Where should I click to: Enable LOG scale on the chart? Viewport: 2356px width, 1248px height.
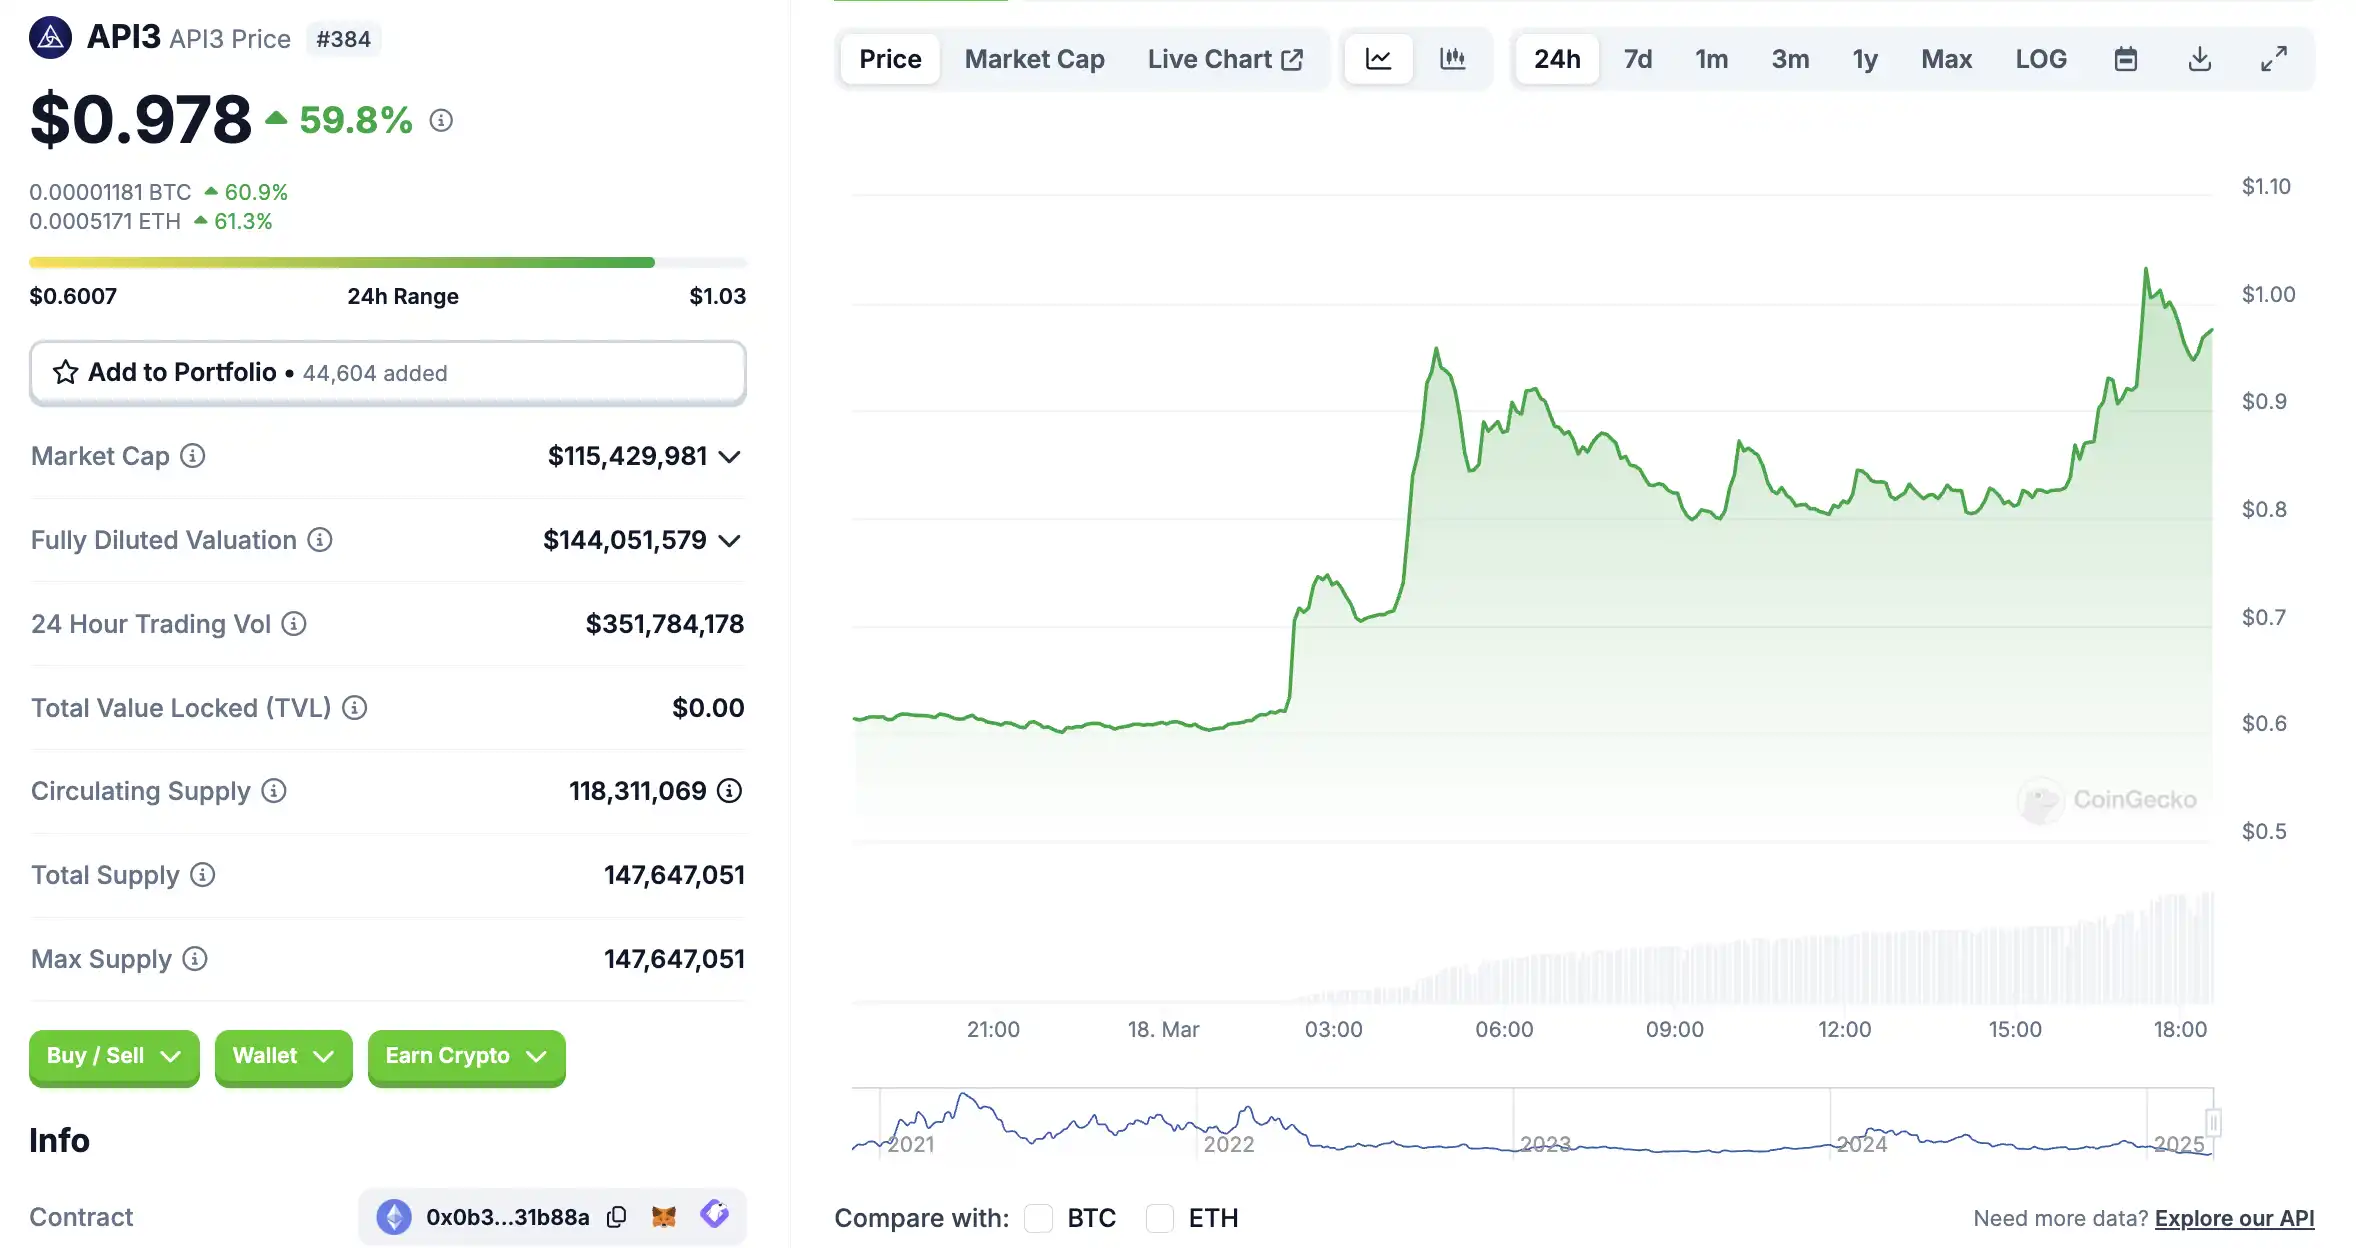click(x=2041, y=59)
